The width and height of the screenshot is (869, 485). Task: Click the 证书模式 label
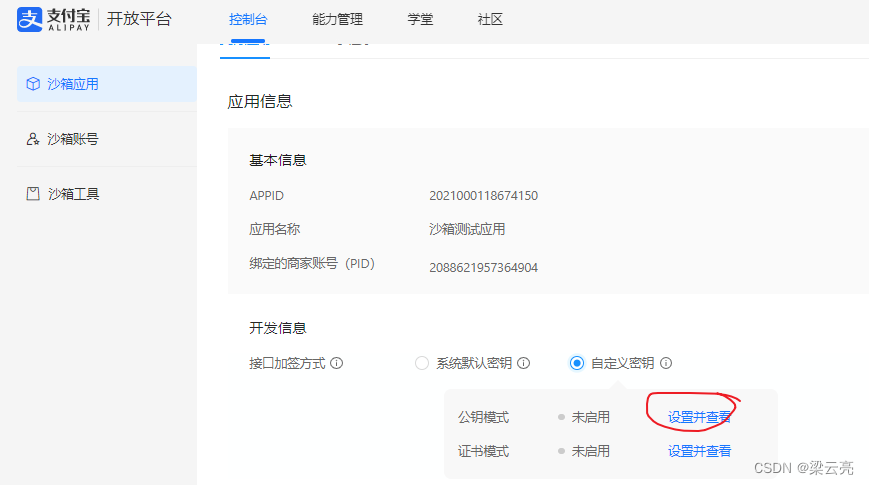click(483, 451)
